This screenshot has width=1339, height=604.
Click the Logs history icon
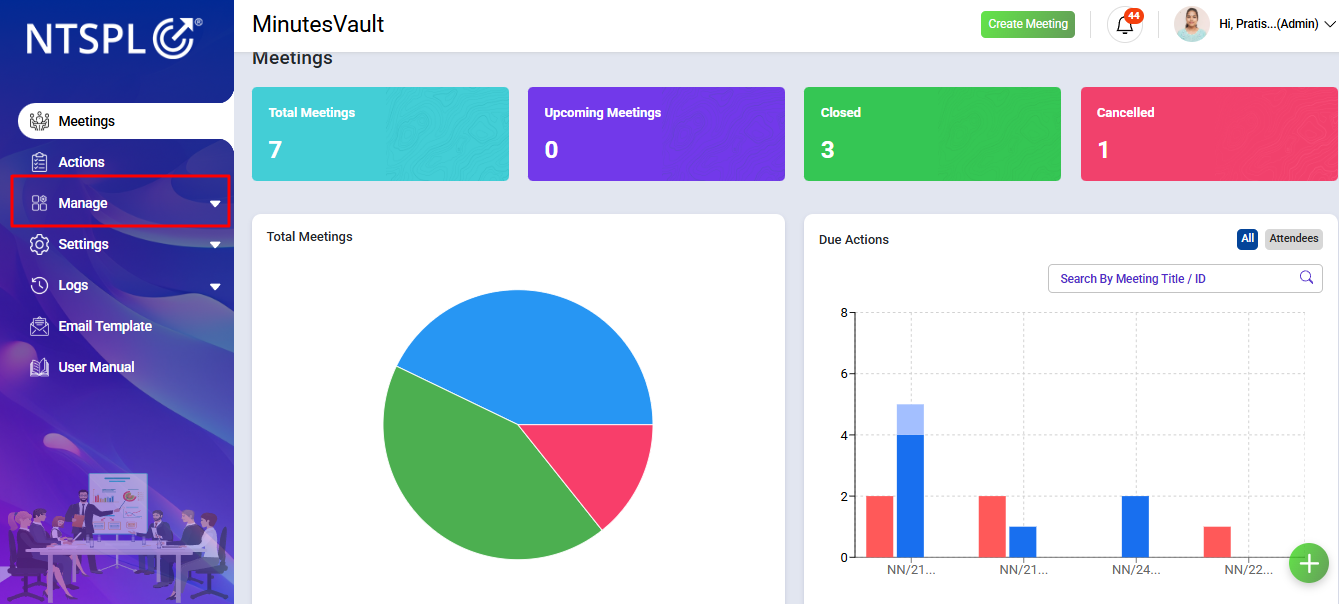click(x=39, y=285)
